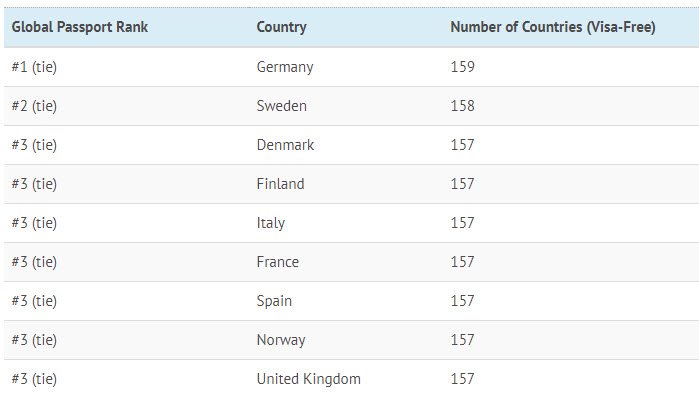Click the Number of Countries (Visa-Free) header

click(x=553, y=27)
